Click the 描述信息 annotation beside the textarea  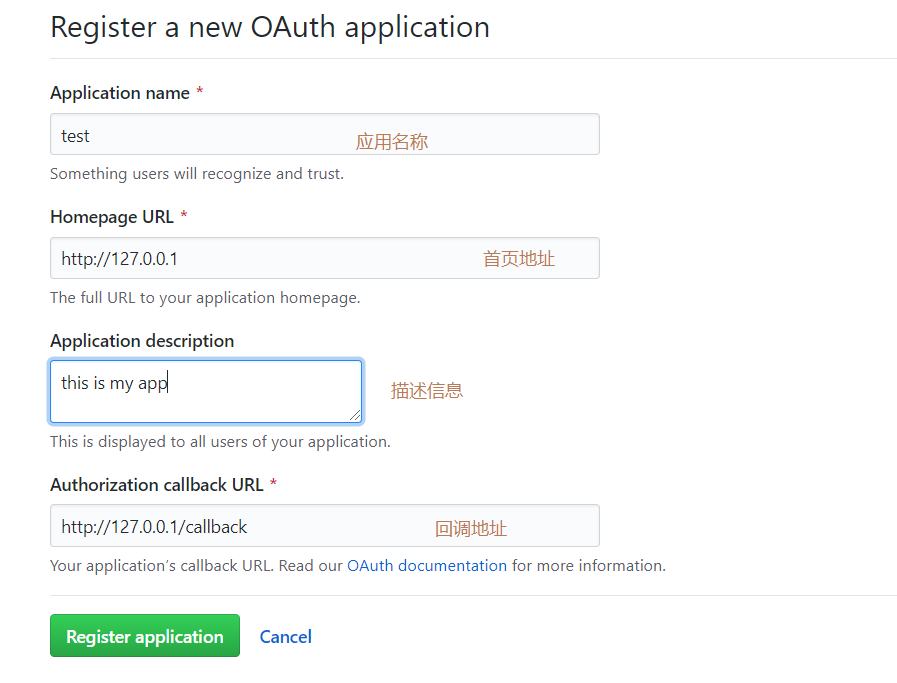426,390
